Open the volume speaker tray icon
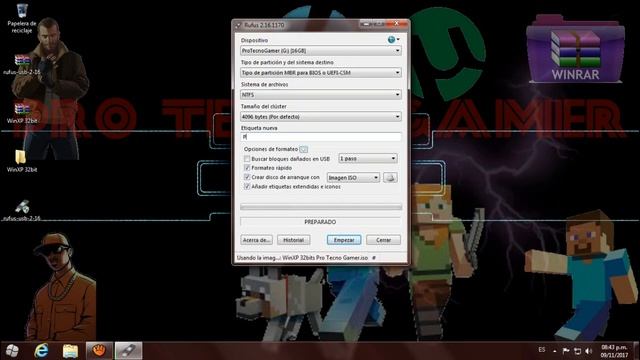This screenshot has width=640, height=360. tap(589, 351)
